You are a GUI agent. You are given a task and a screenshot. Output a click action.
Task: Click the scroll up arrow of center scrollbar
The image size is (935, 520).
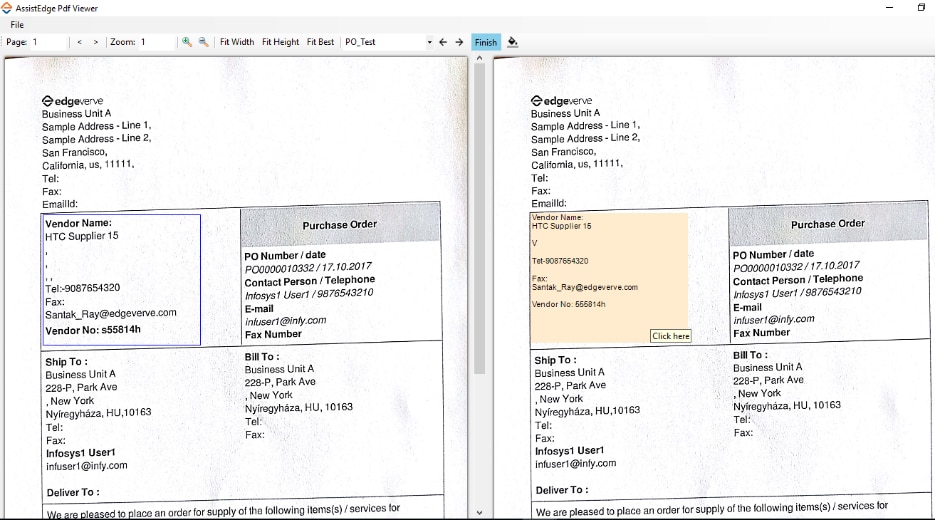[x=479, y=58]
